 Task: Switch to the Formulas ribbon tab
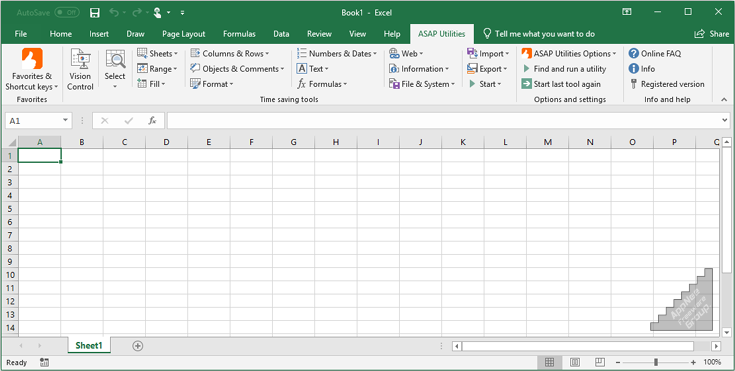[240, 34]
